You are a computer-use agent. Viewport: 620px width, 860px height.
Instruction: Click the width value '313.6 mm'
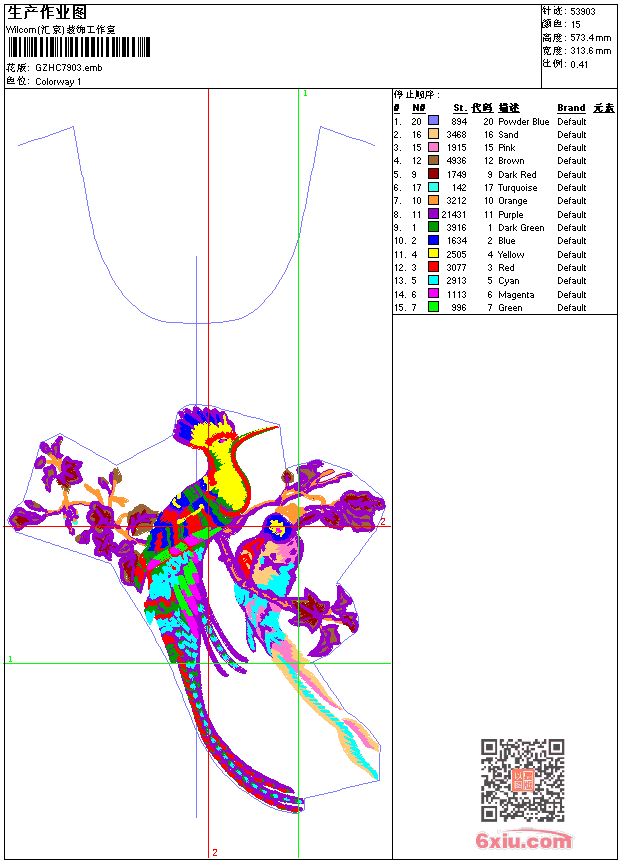click(x=590, y=51)
